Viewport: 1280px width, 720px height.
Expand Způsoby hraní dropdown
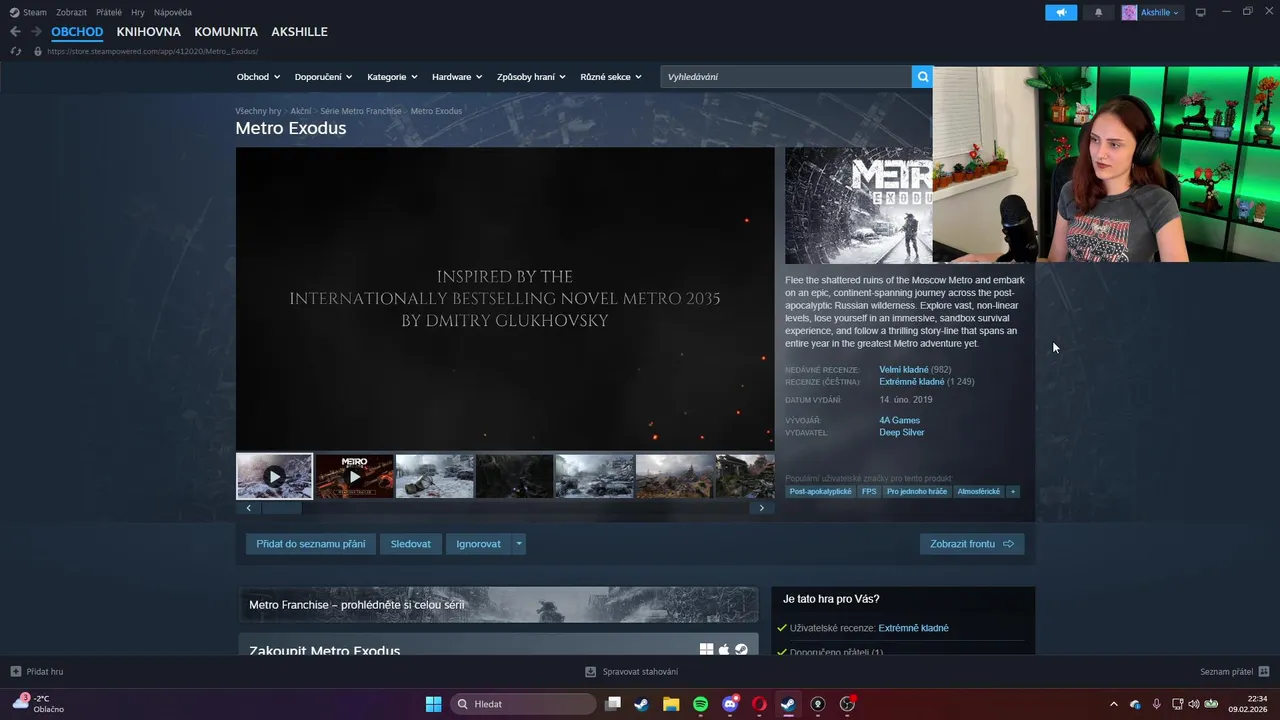pyautogui.click(x=531, y=77)
